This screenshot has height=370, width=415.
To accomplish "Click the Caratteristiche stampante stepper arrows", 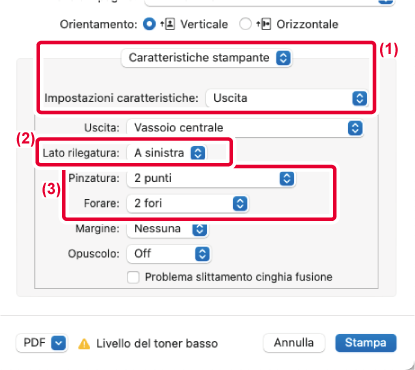I will (283, 58).
